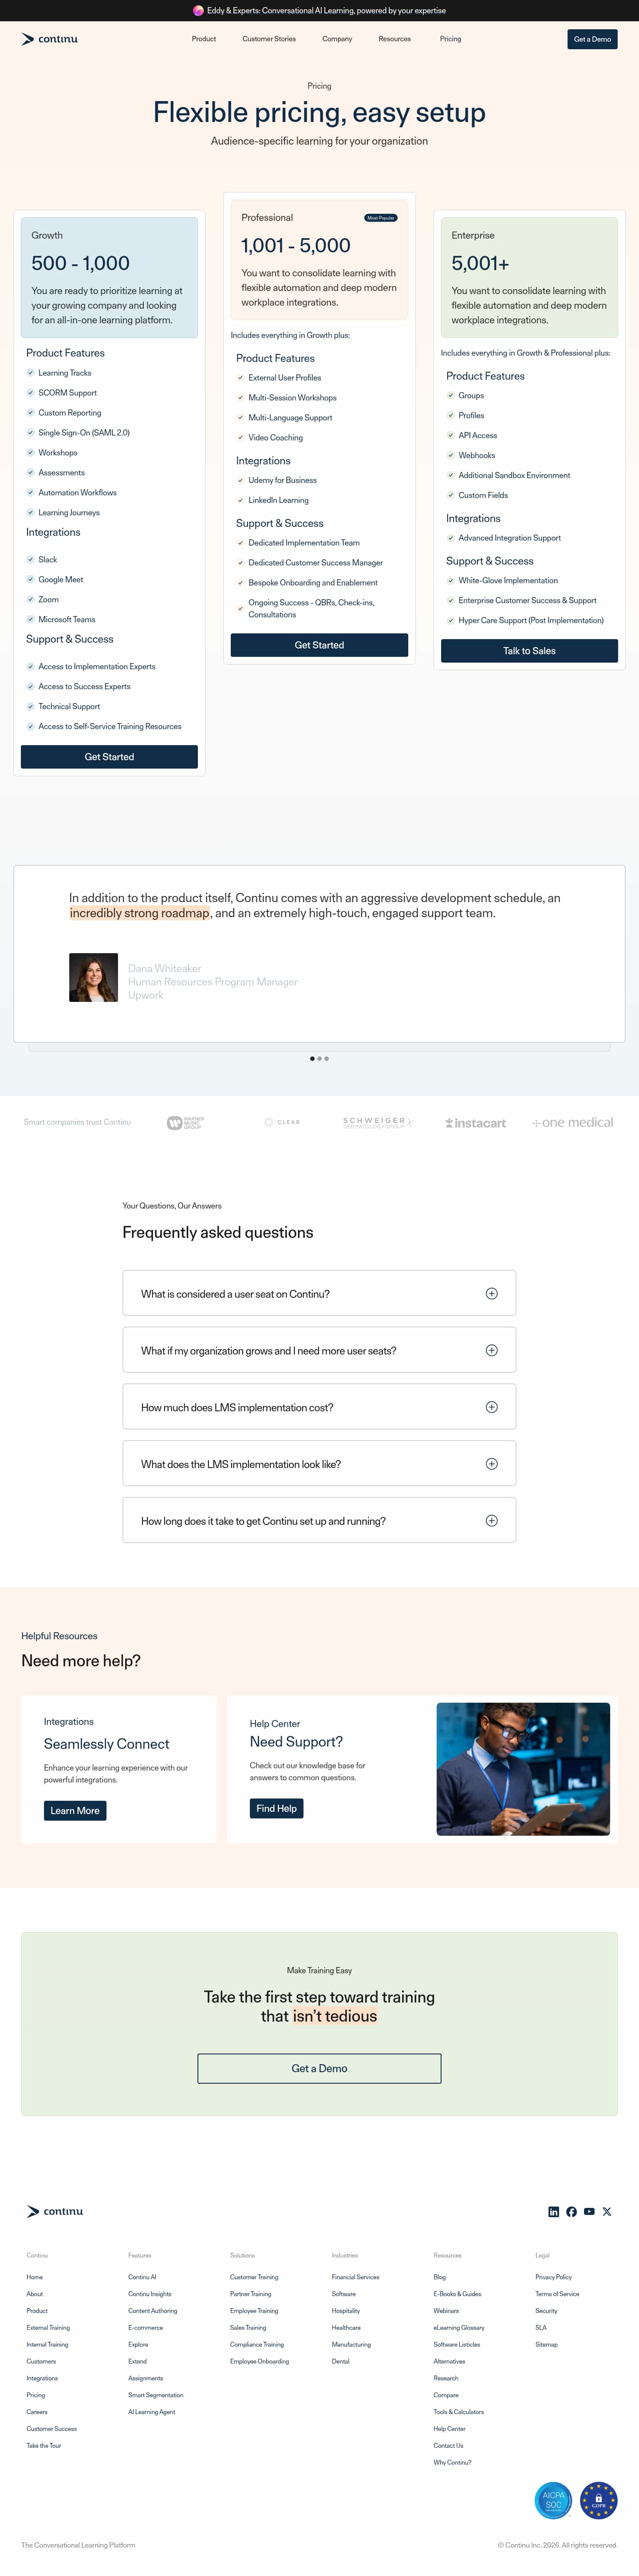Open the Resources navigation menu
639x2576 pixels.
(394, 39)
